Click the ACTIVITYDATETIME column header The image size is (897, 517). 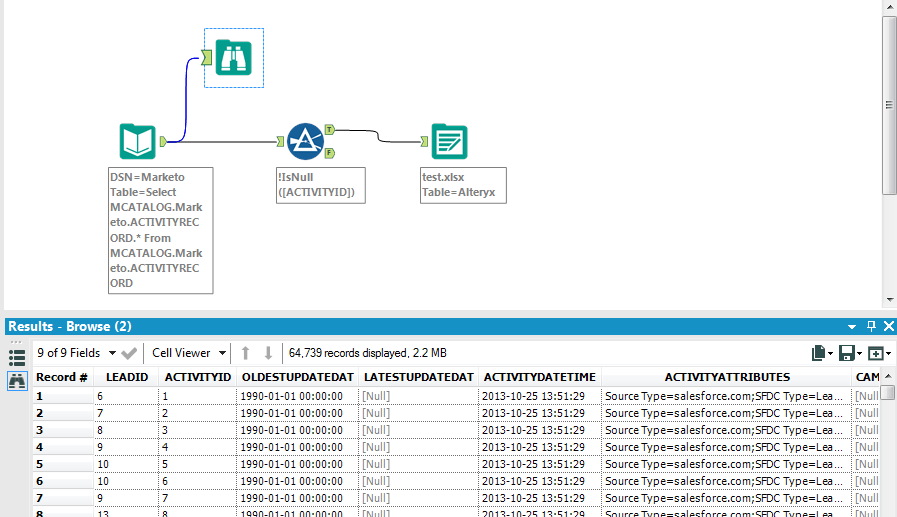(539, 377)
